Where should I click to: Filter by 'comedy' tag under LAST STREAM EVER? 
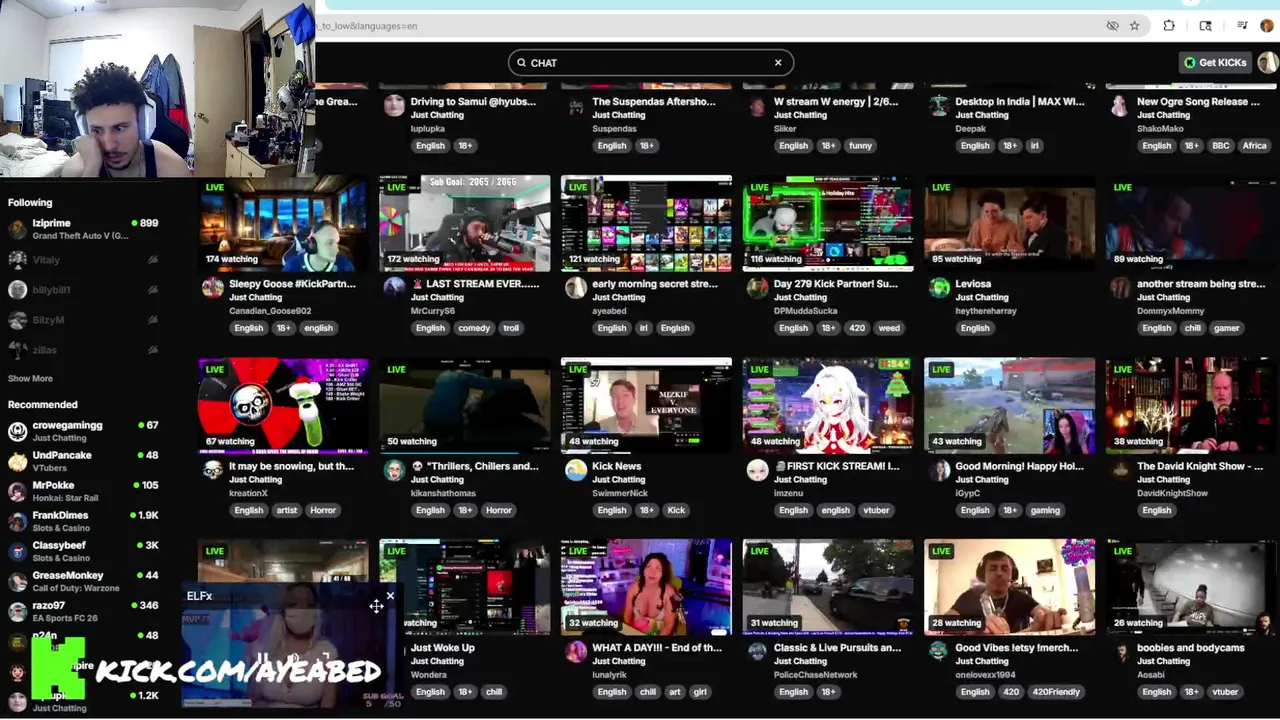(474, 328)
